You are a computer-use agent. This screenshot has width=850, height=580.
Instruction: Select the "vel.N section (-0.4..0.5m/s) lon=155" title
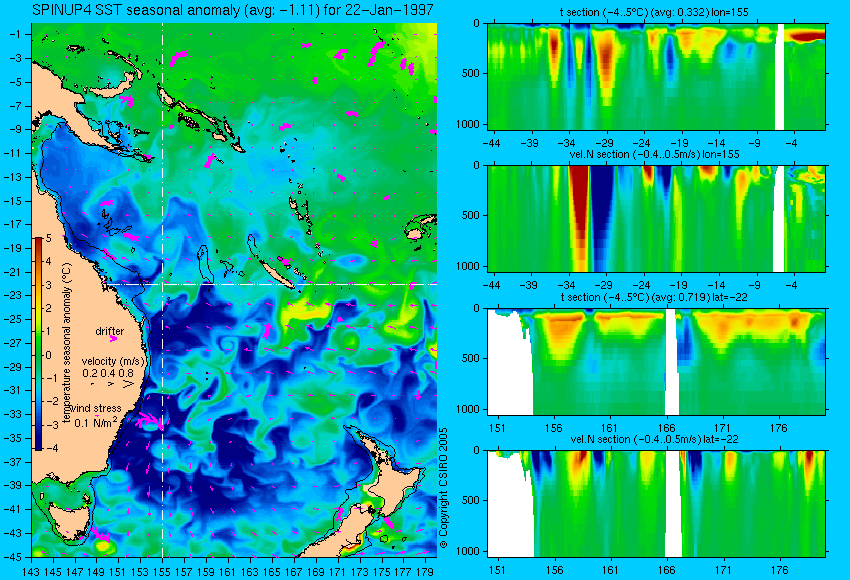[x=654, y=154]
